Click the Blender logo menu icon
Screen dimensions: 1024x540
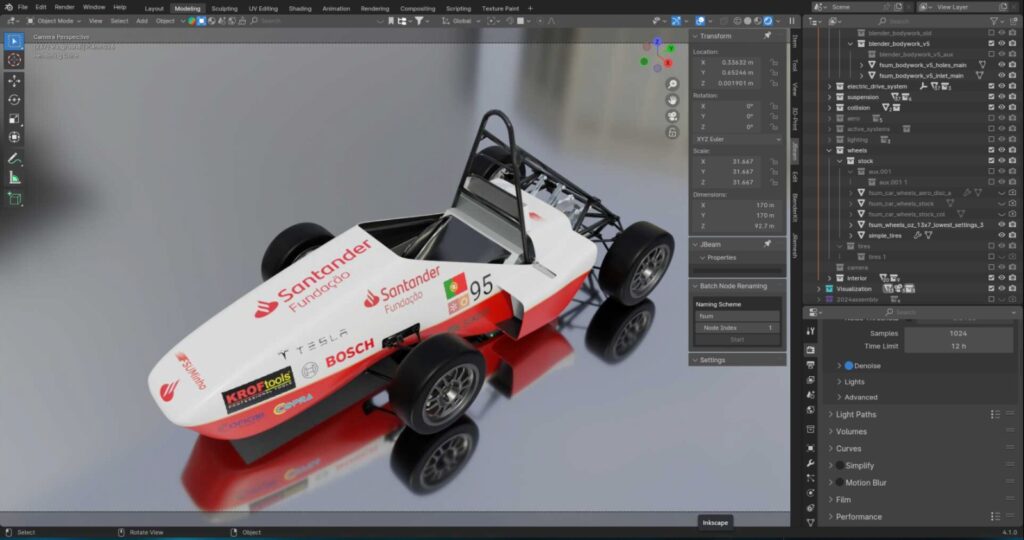click(x=8, y=7)
